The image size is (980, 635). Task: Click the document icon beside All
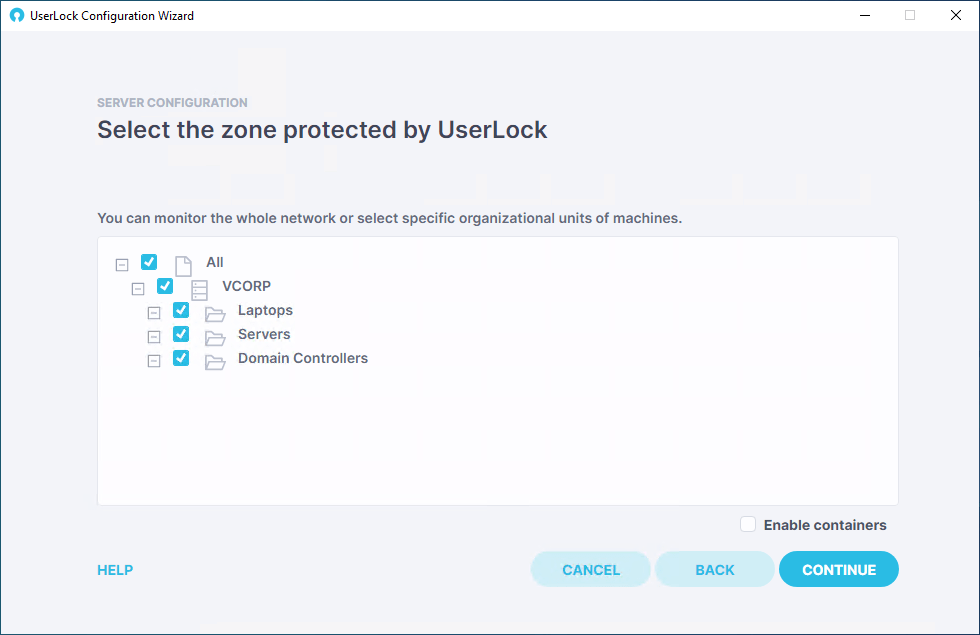pyautogui.click(x=183, y=266)
